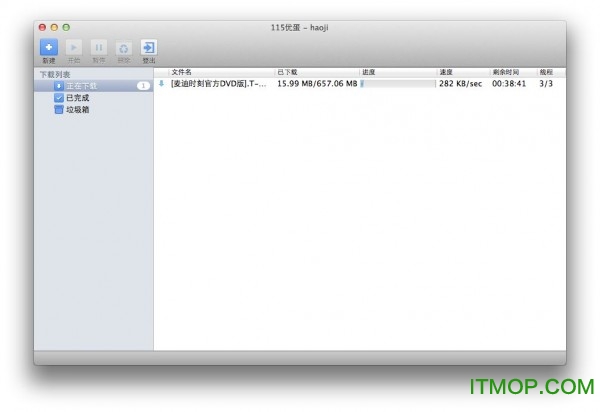Click the blue download arrow icon in the file row
The height and width of the screenshot is (412, 600).
162,84
